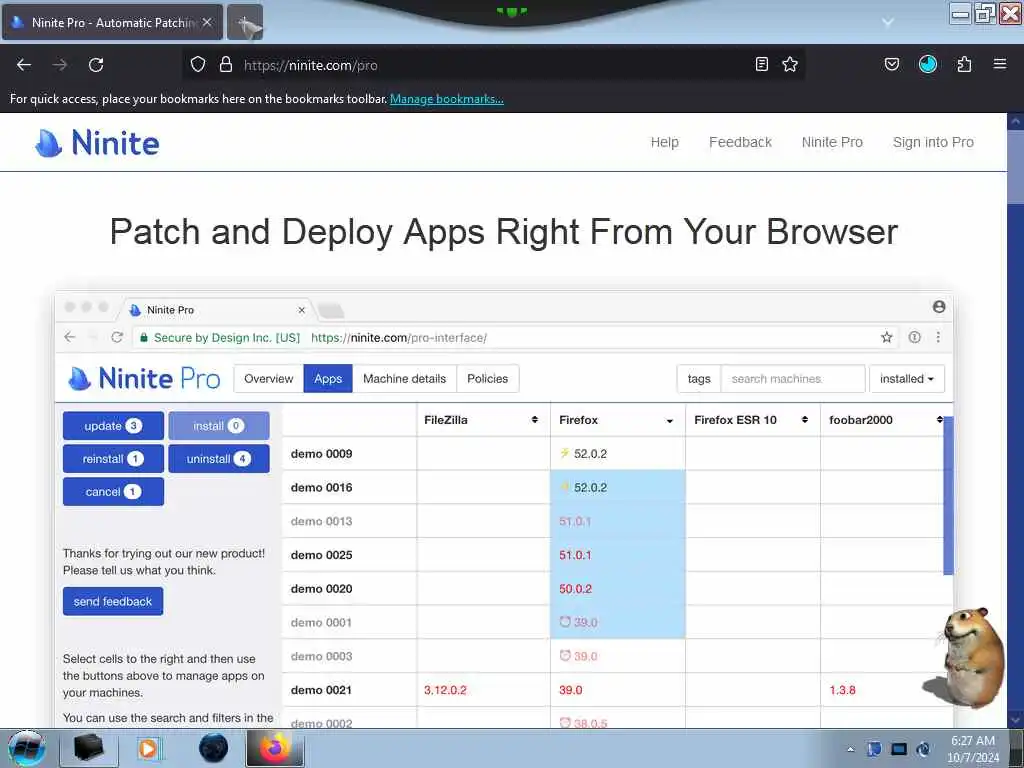Click the update 3 button
The width and height of the screenshot is (1024, 768).
click(x=113, y=426)
